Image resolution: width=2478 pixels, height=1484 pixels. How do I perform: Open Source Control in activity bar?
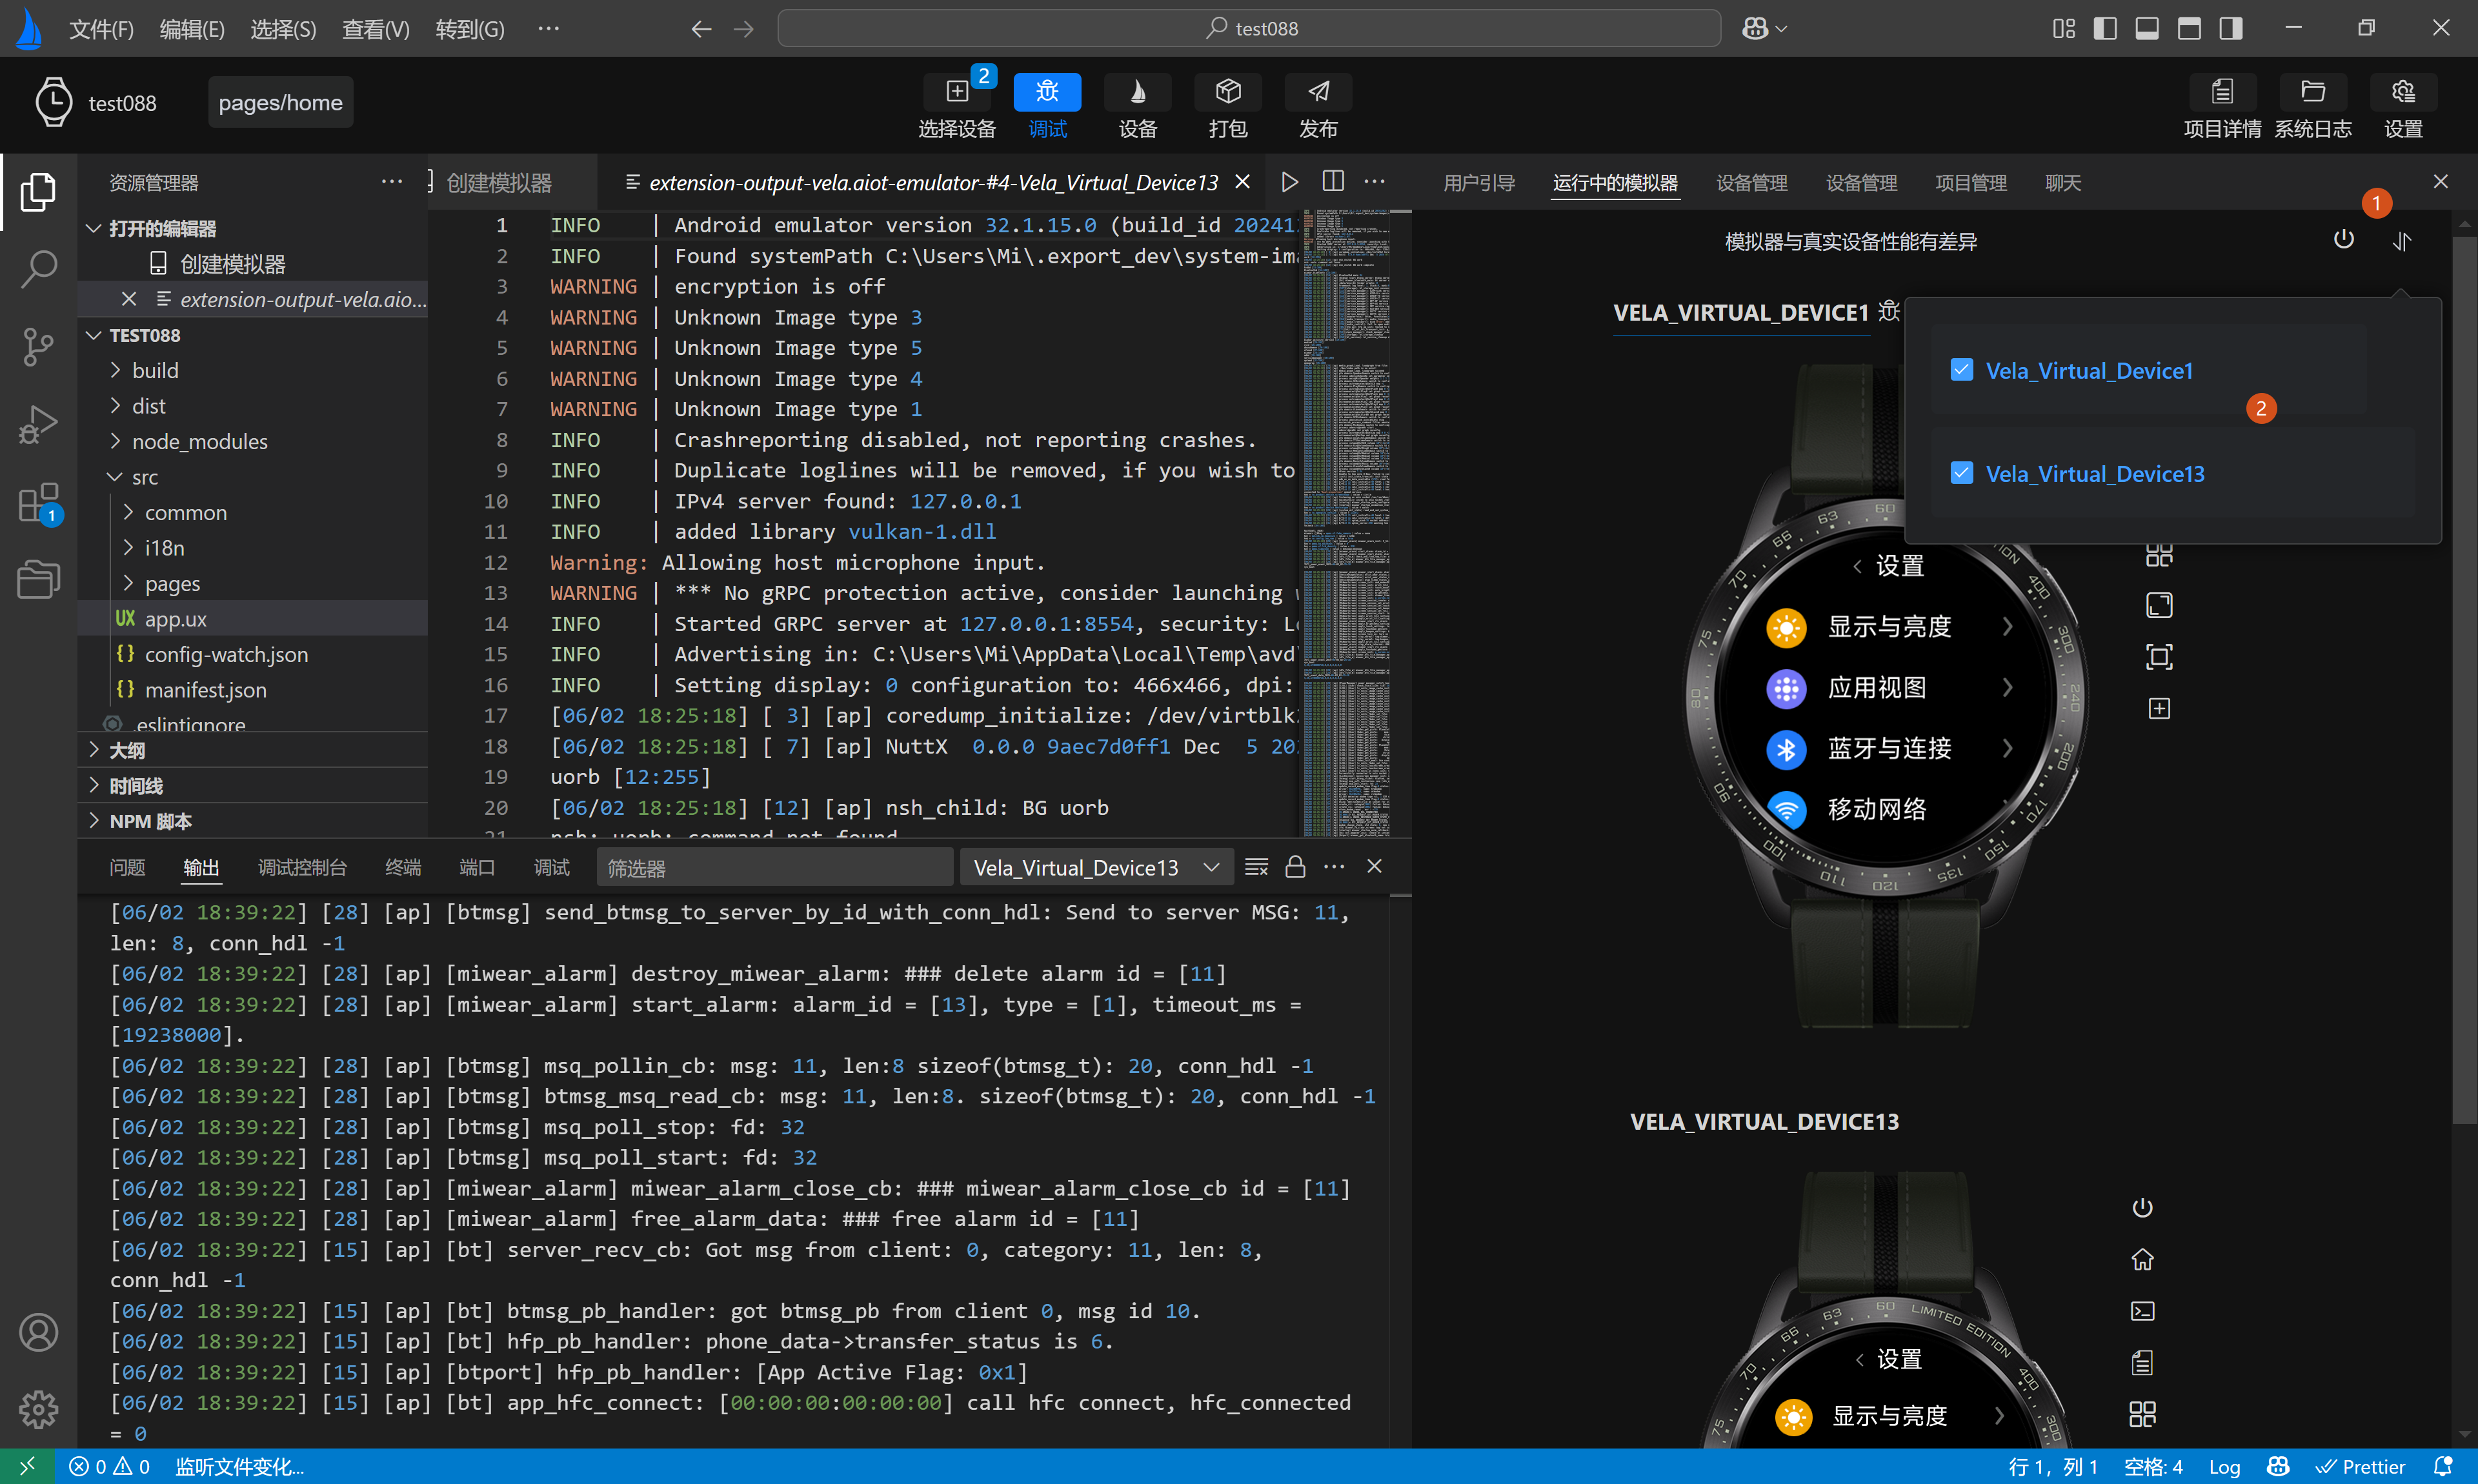(x=38, y=346)
